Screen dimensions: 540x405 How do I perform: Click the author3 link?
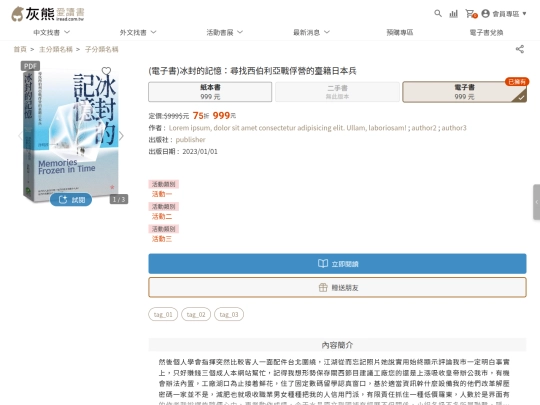tap(454, 128)
